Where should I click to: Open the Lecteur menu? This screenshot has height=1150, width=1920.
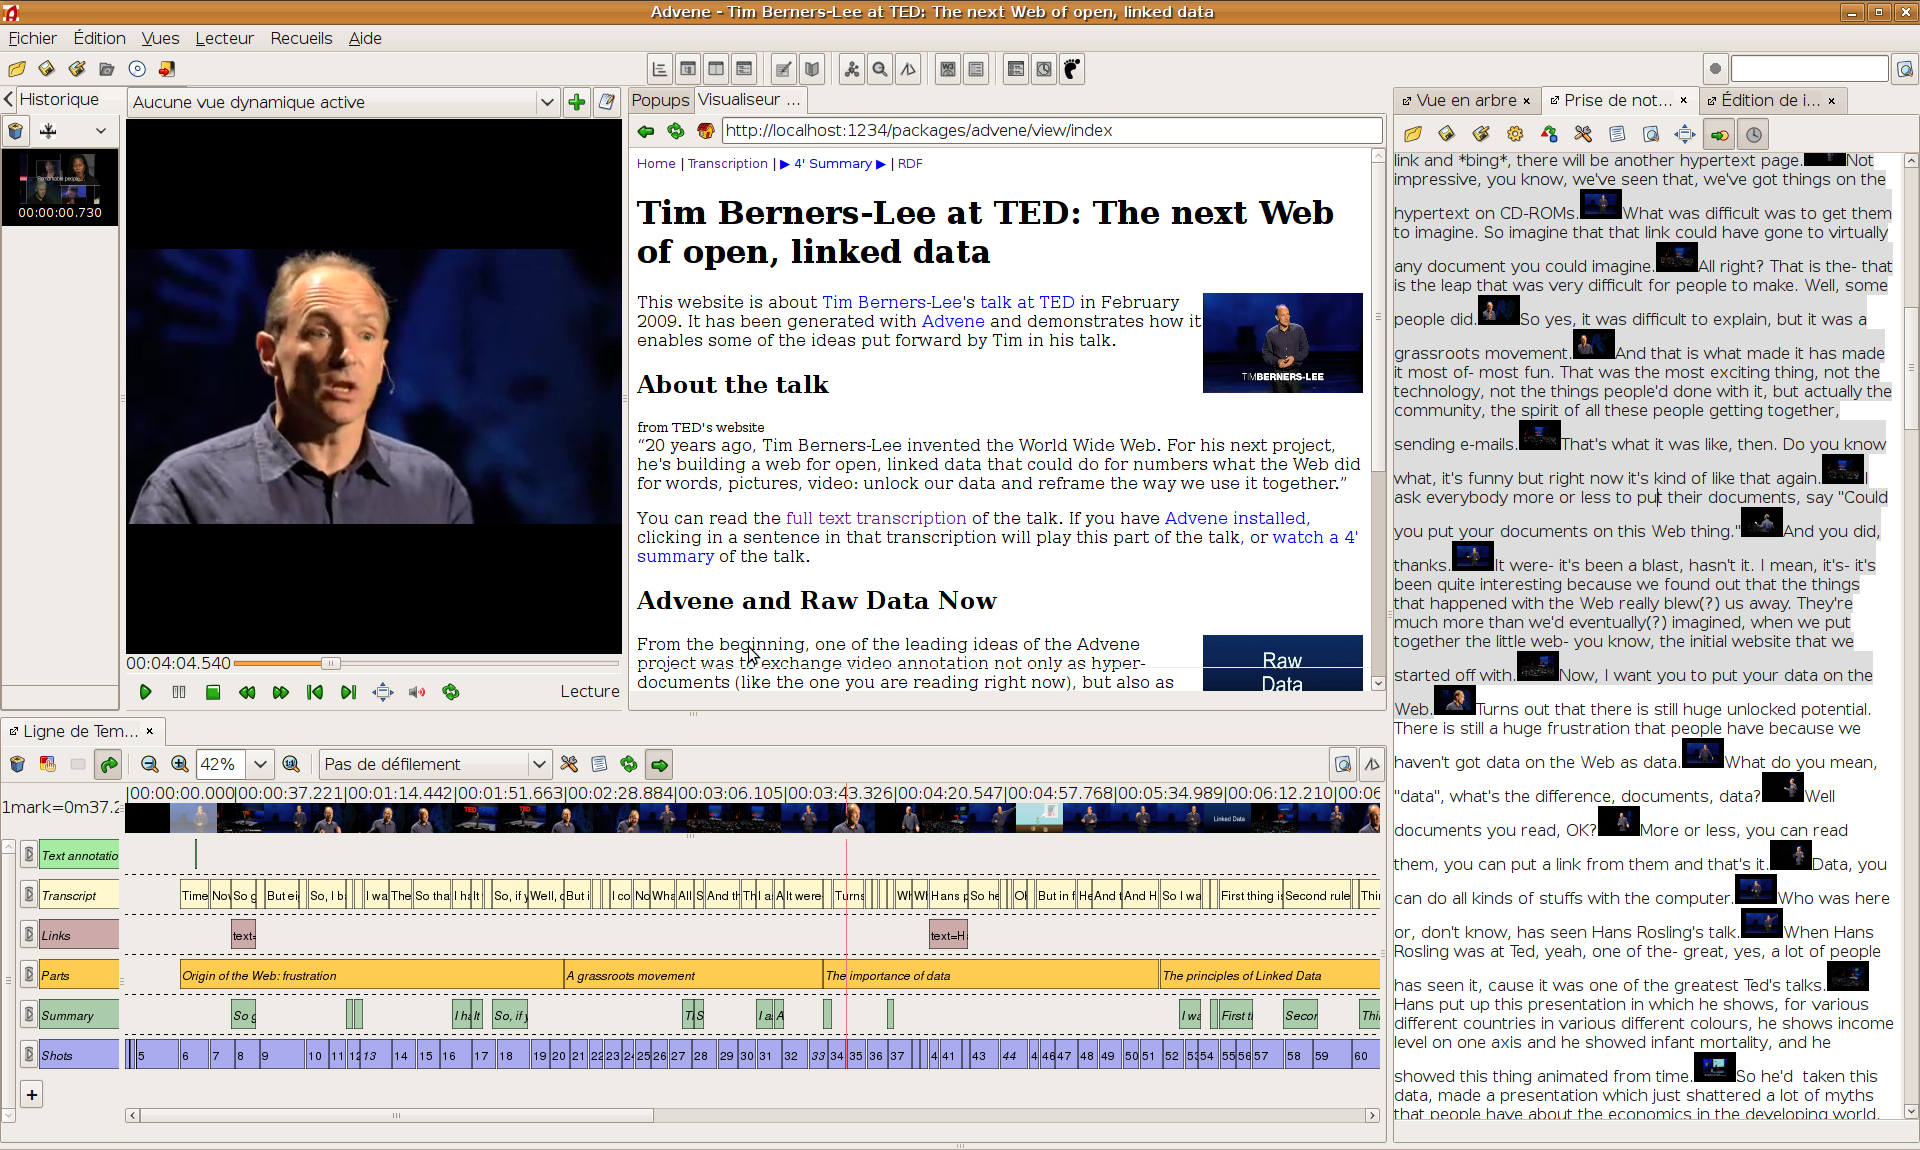(x=224, y=38)
